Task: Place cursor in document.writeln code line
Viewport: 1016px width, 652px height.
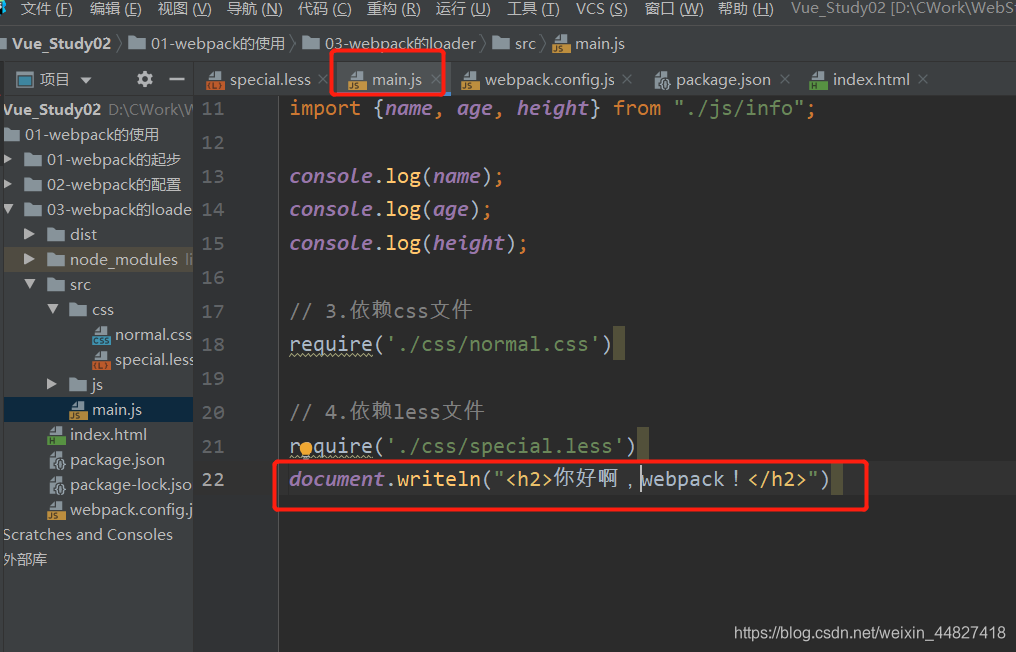Action: [x=559, y=480]
